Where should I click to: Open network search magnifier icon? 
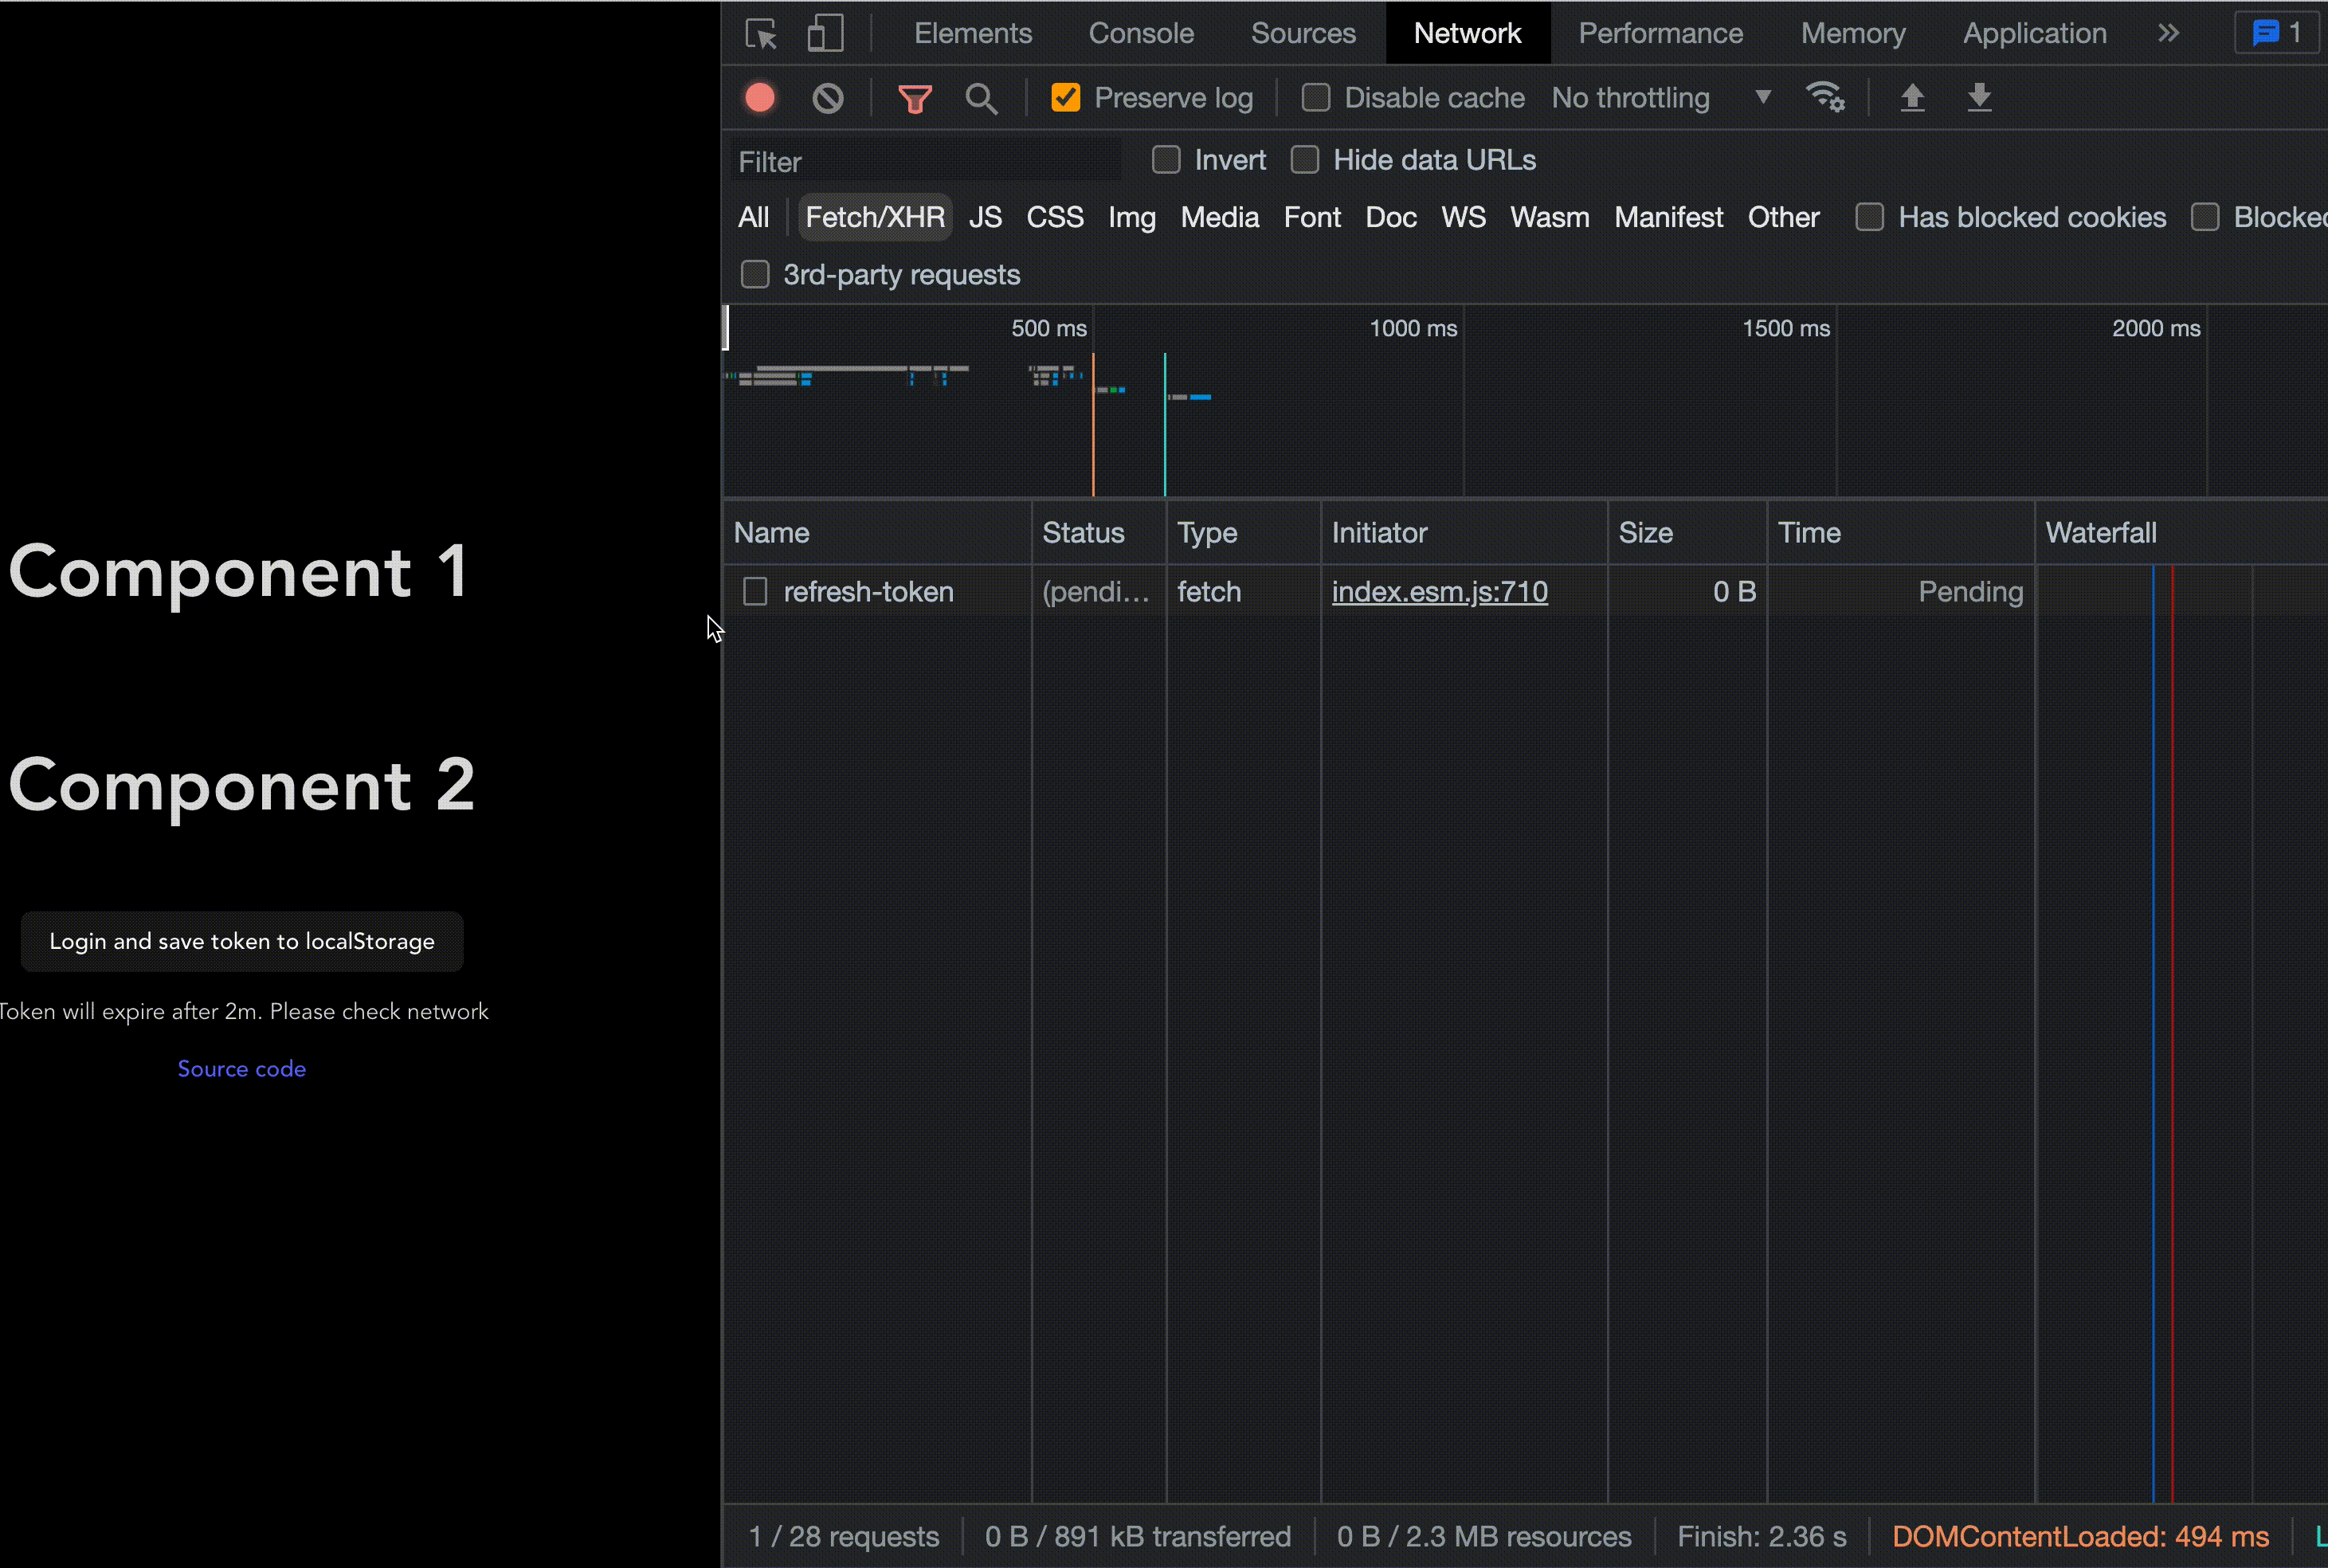[981, 98]
